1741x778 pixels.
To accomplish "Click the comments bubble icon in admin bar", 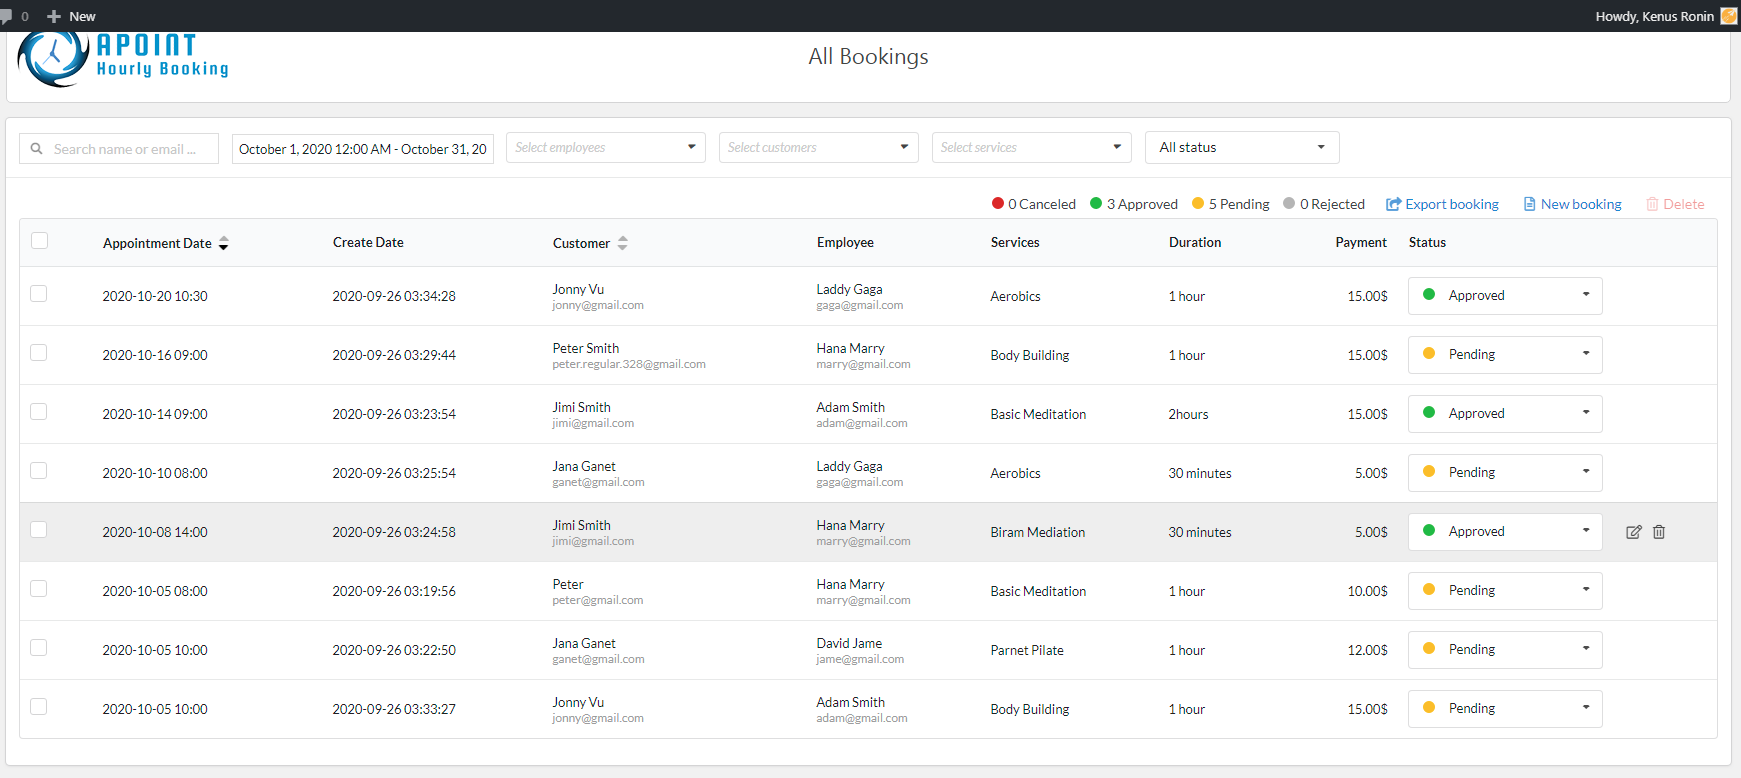I will point(7,16).
